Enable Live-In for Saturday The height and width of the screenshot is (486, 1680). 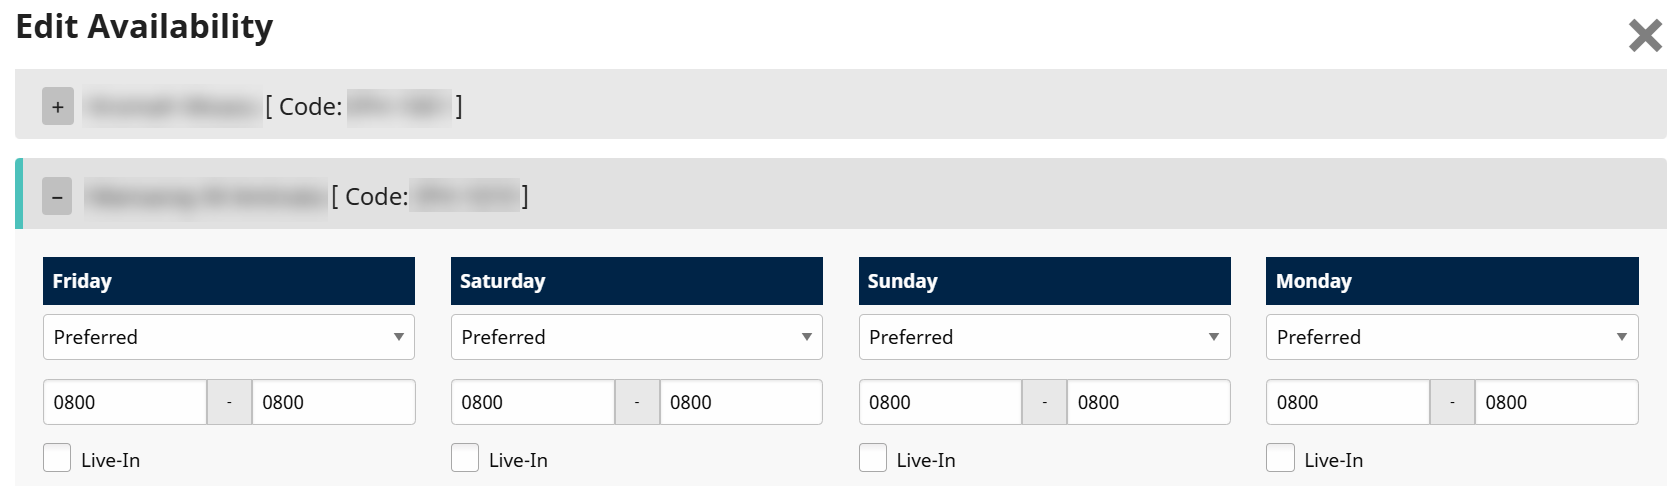[x=465, y=458]
